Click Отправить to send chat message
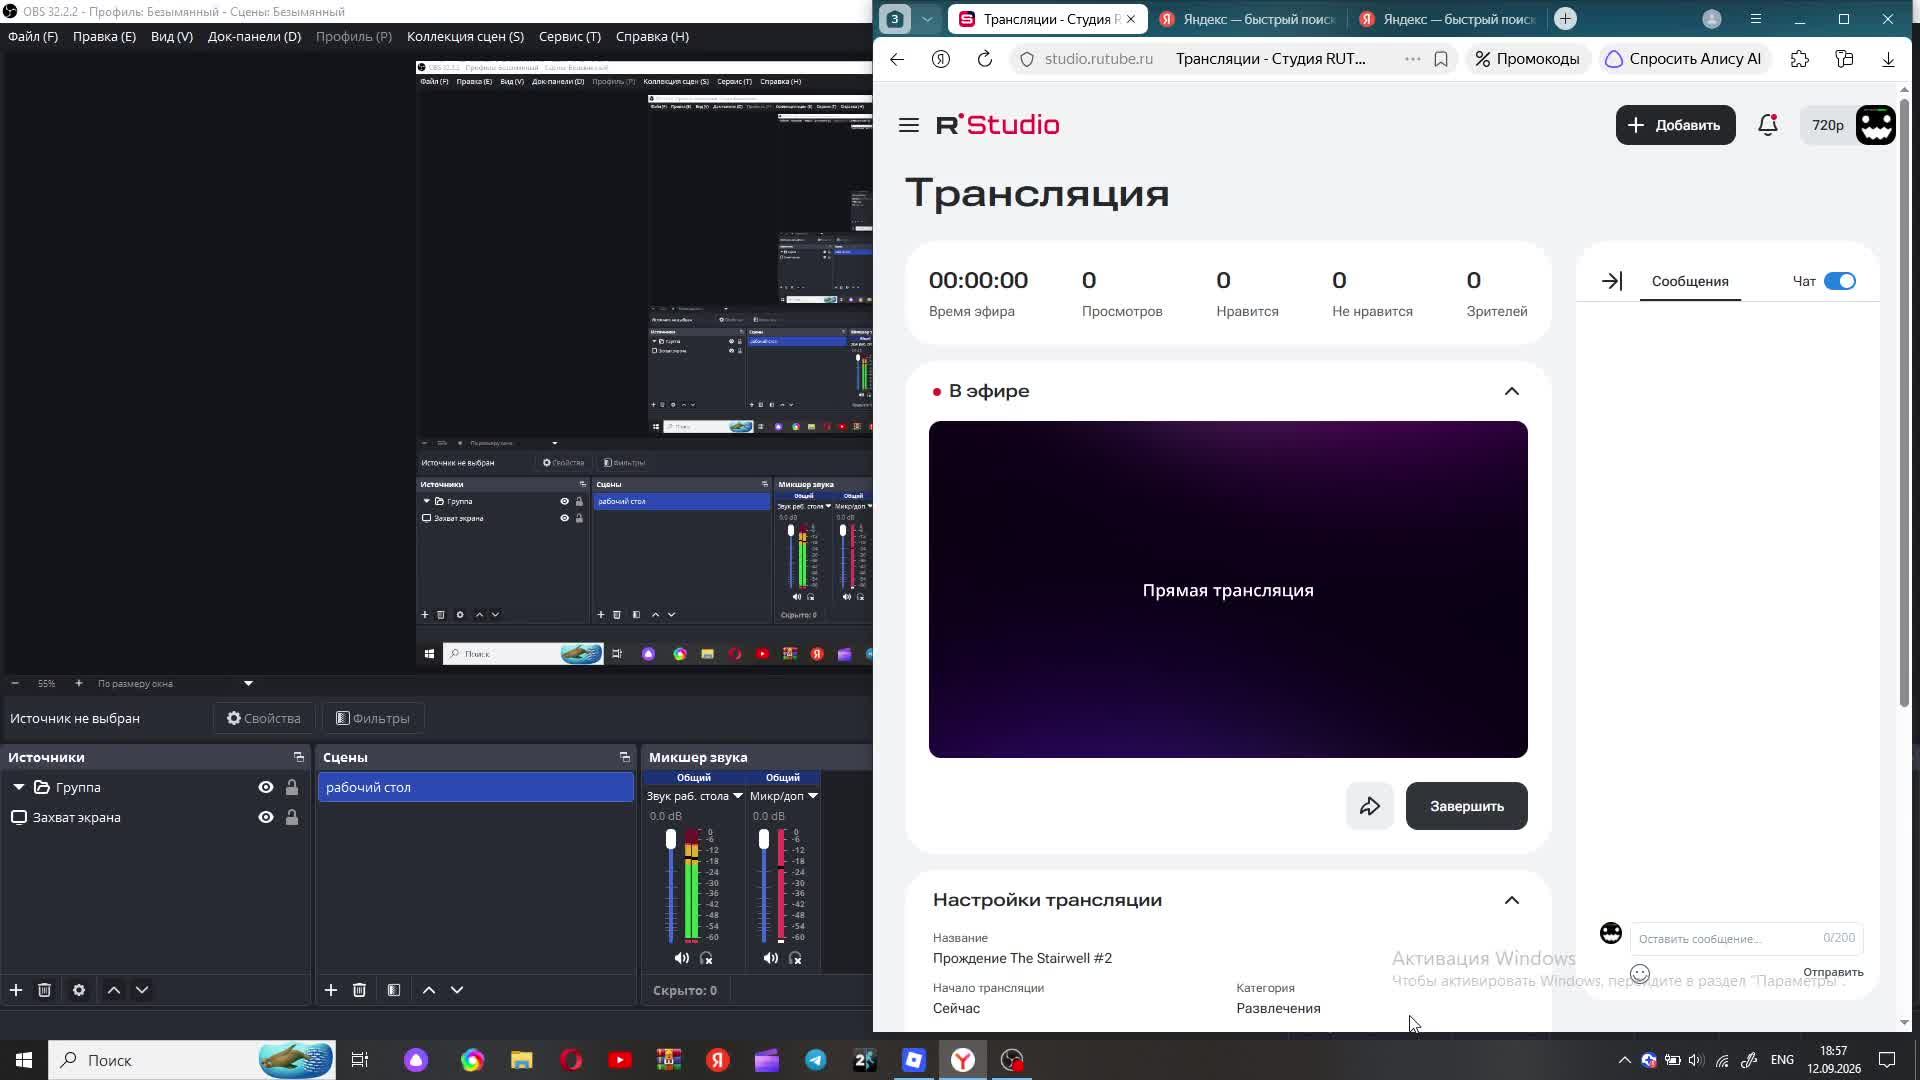The image size is (1920, 1080). click(1833, 972)
